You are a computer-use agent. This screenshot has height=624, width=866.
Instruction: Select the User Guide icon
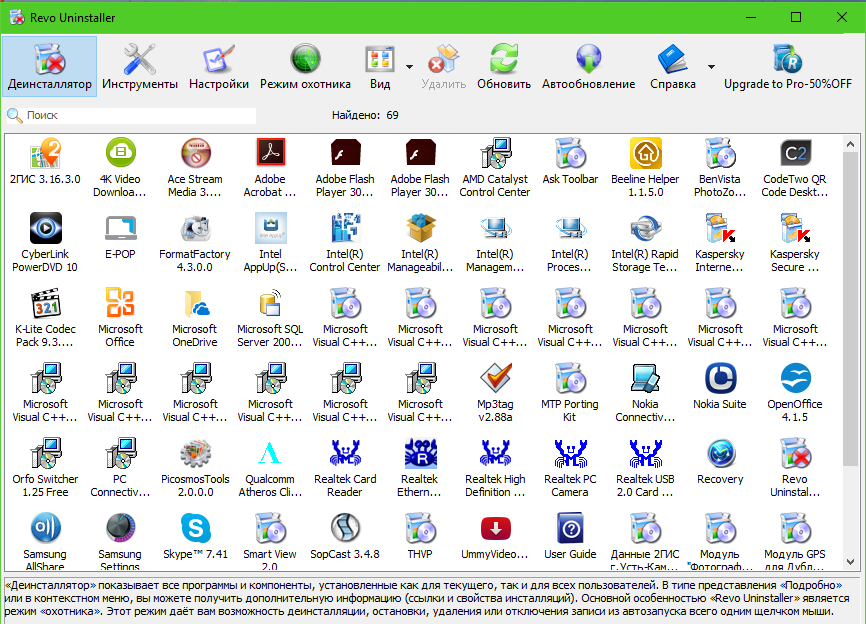pos(571,528)
